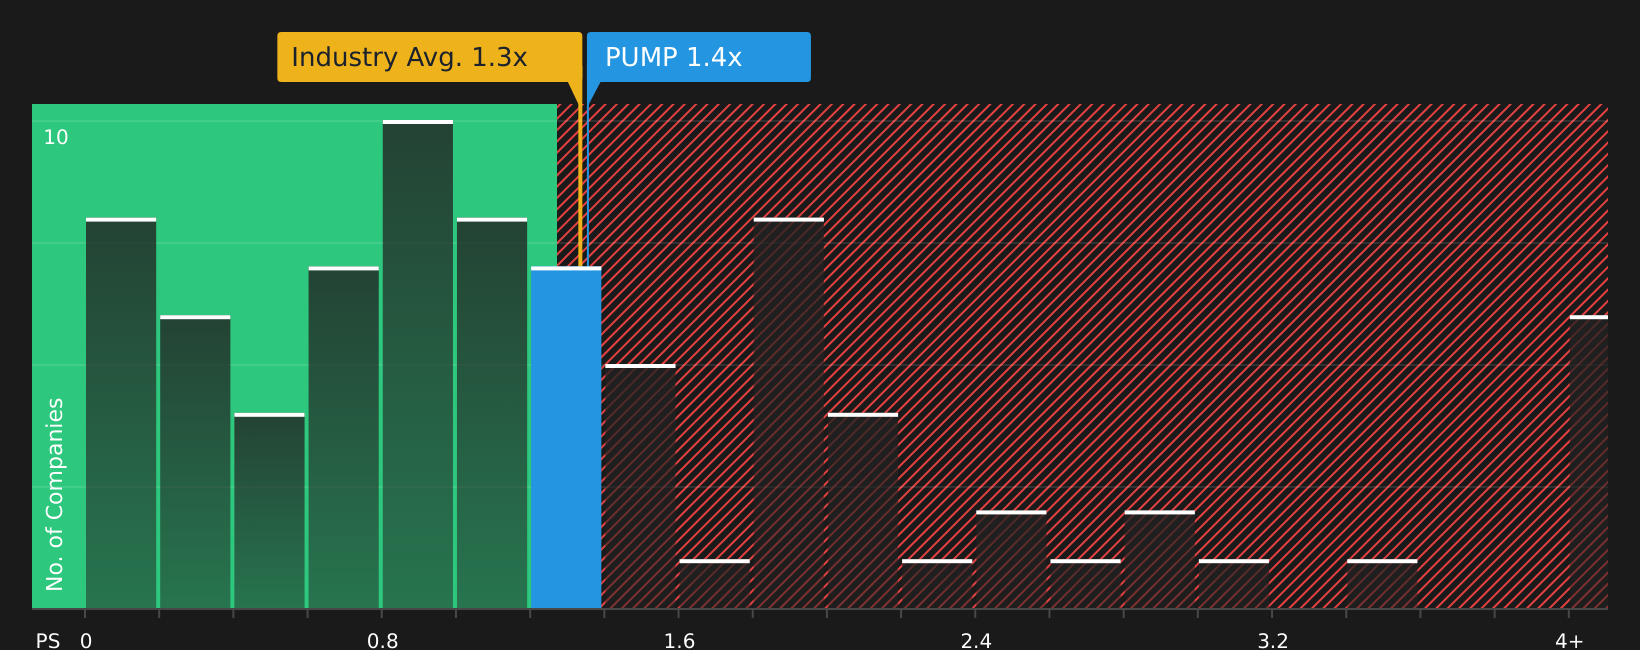Screen dimensions: 1640x650
Task: Select the tall bar for PS 1.8 to 2.0
Action: point(789,413)
